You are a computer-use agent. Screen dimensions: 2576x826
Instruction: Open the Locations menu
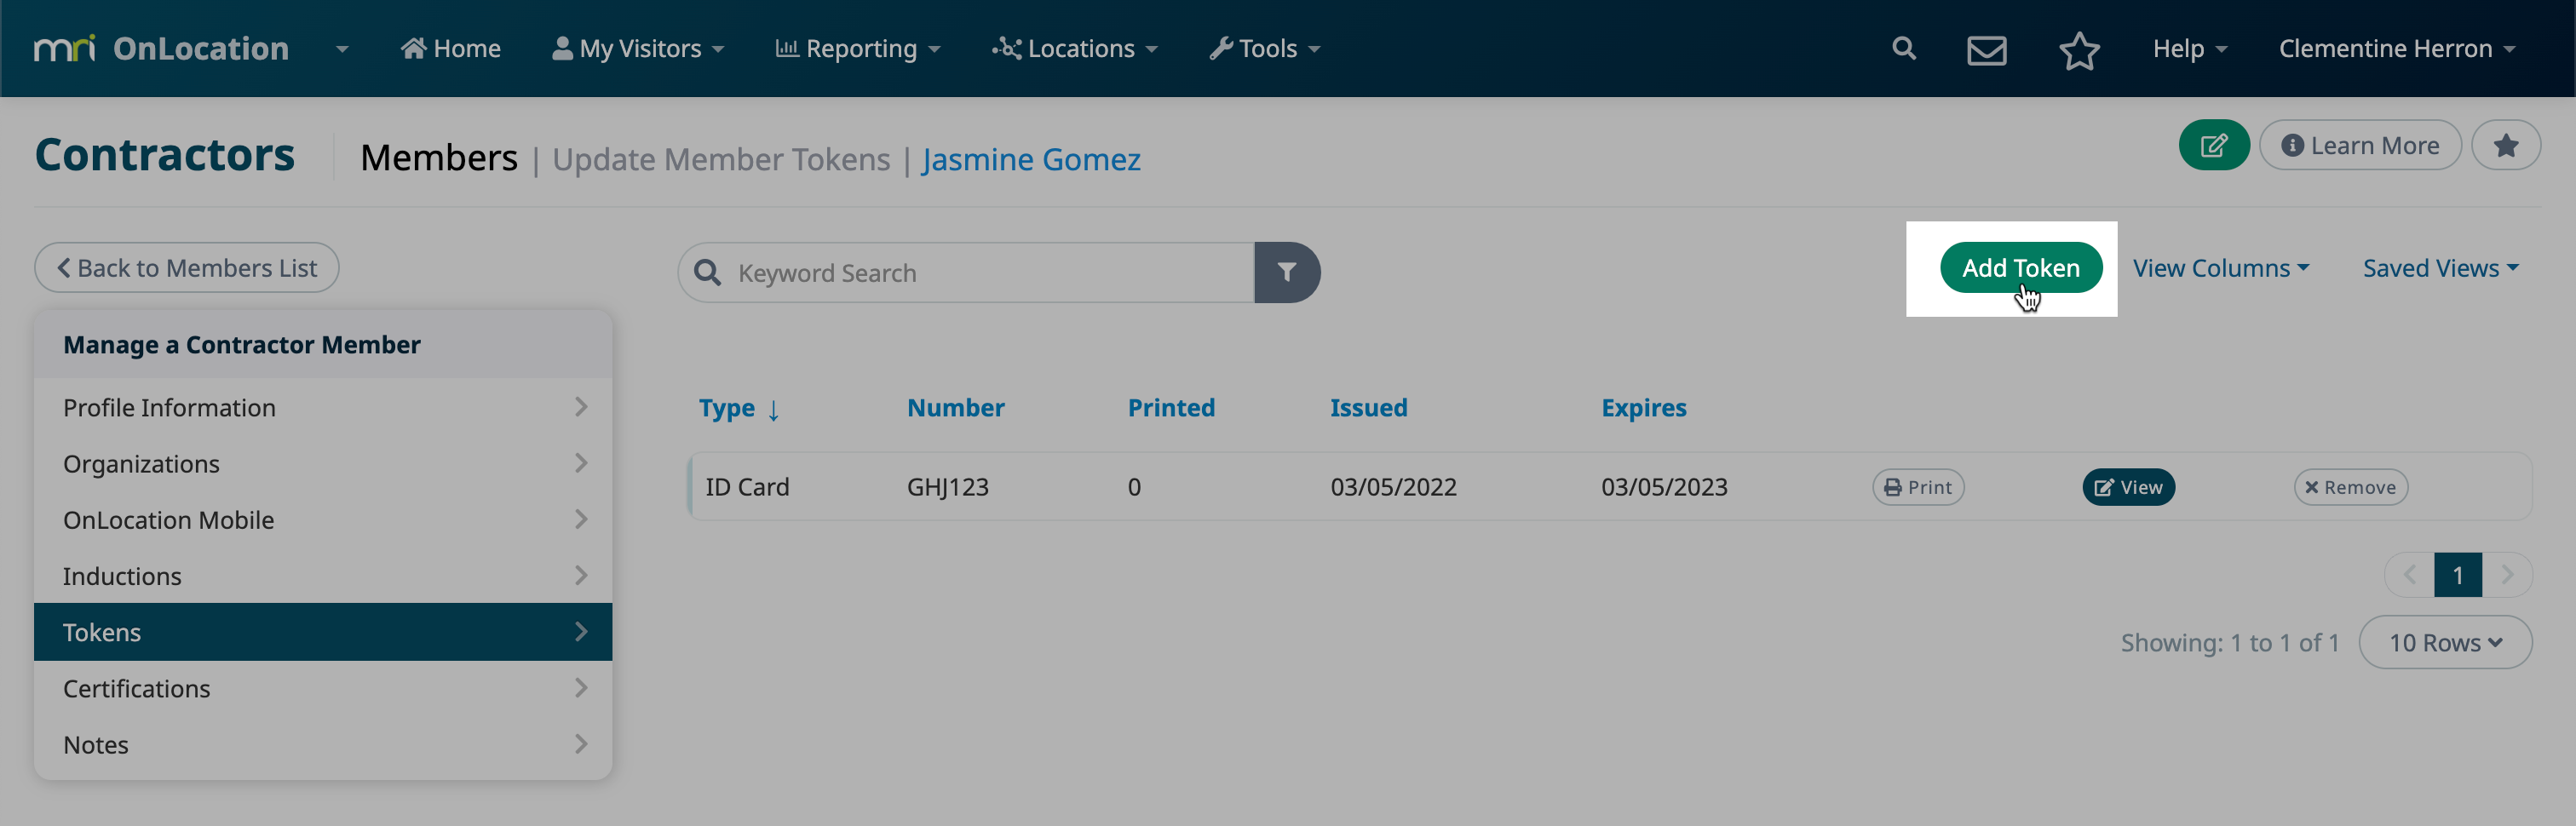click(1075, 48)
